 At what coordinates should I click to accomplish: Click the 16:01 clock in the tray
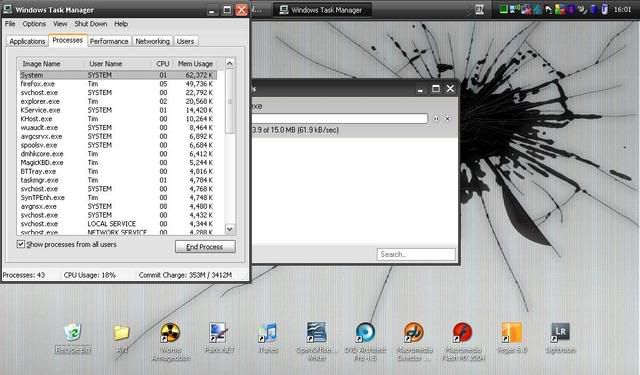pos(622,9)
